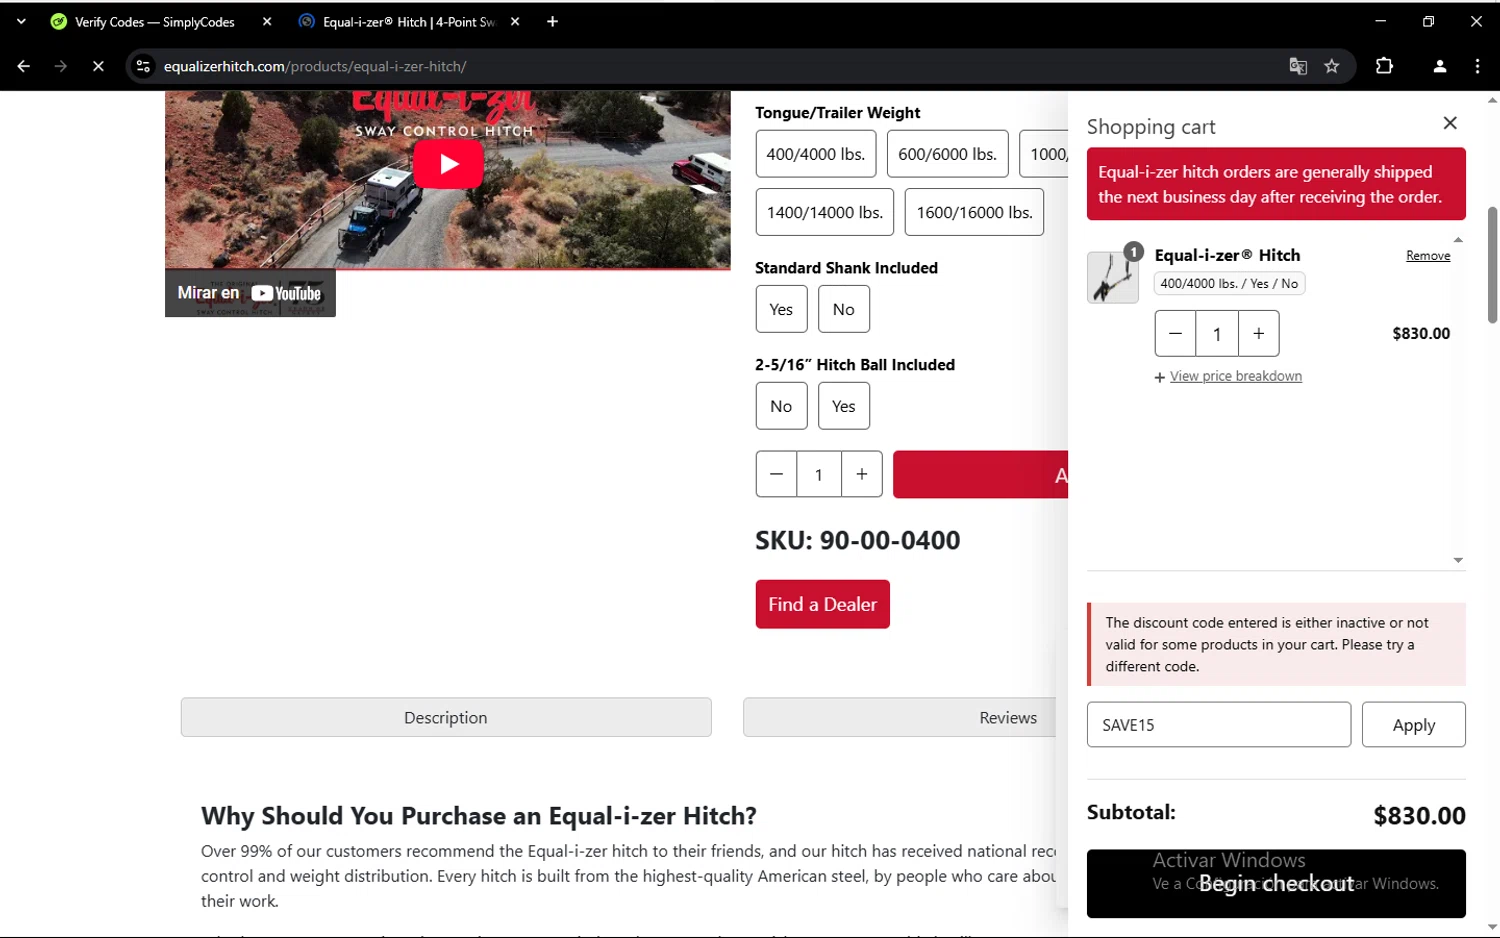Set Standard Shank Included to Yes
This screenshot has width=1500, height=938.
[781, 309]
